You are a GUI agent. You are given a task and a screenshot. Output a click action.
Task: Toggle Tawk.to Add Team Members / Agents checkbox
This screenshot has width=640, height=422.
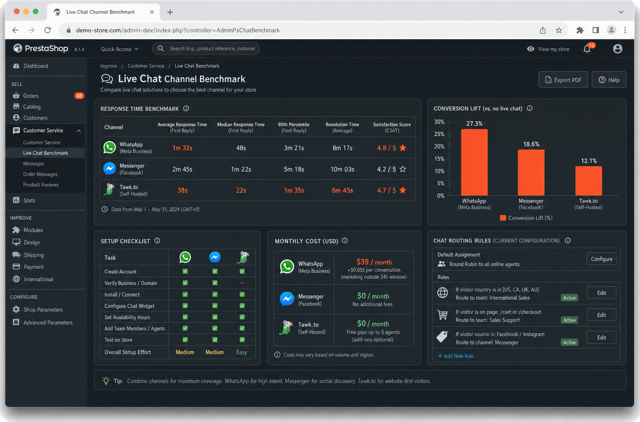(x=242, y=329)
